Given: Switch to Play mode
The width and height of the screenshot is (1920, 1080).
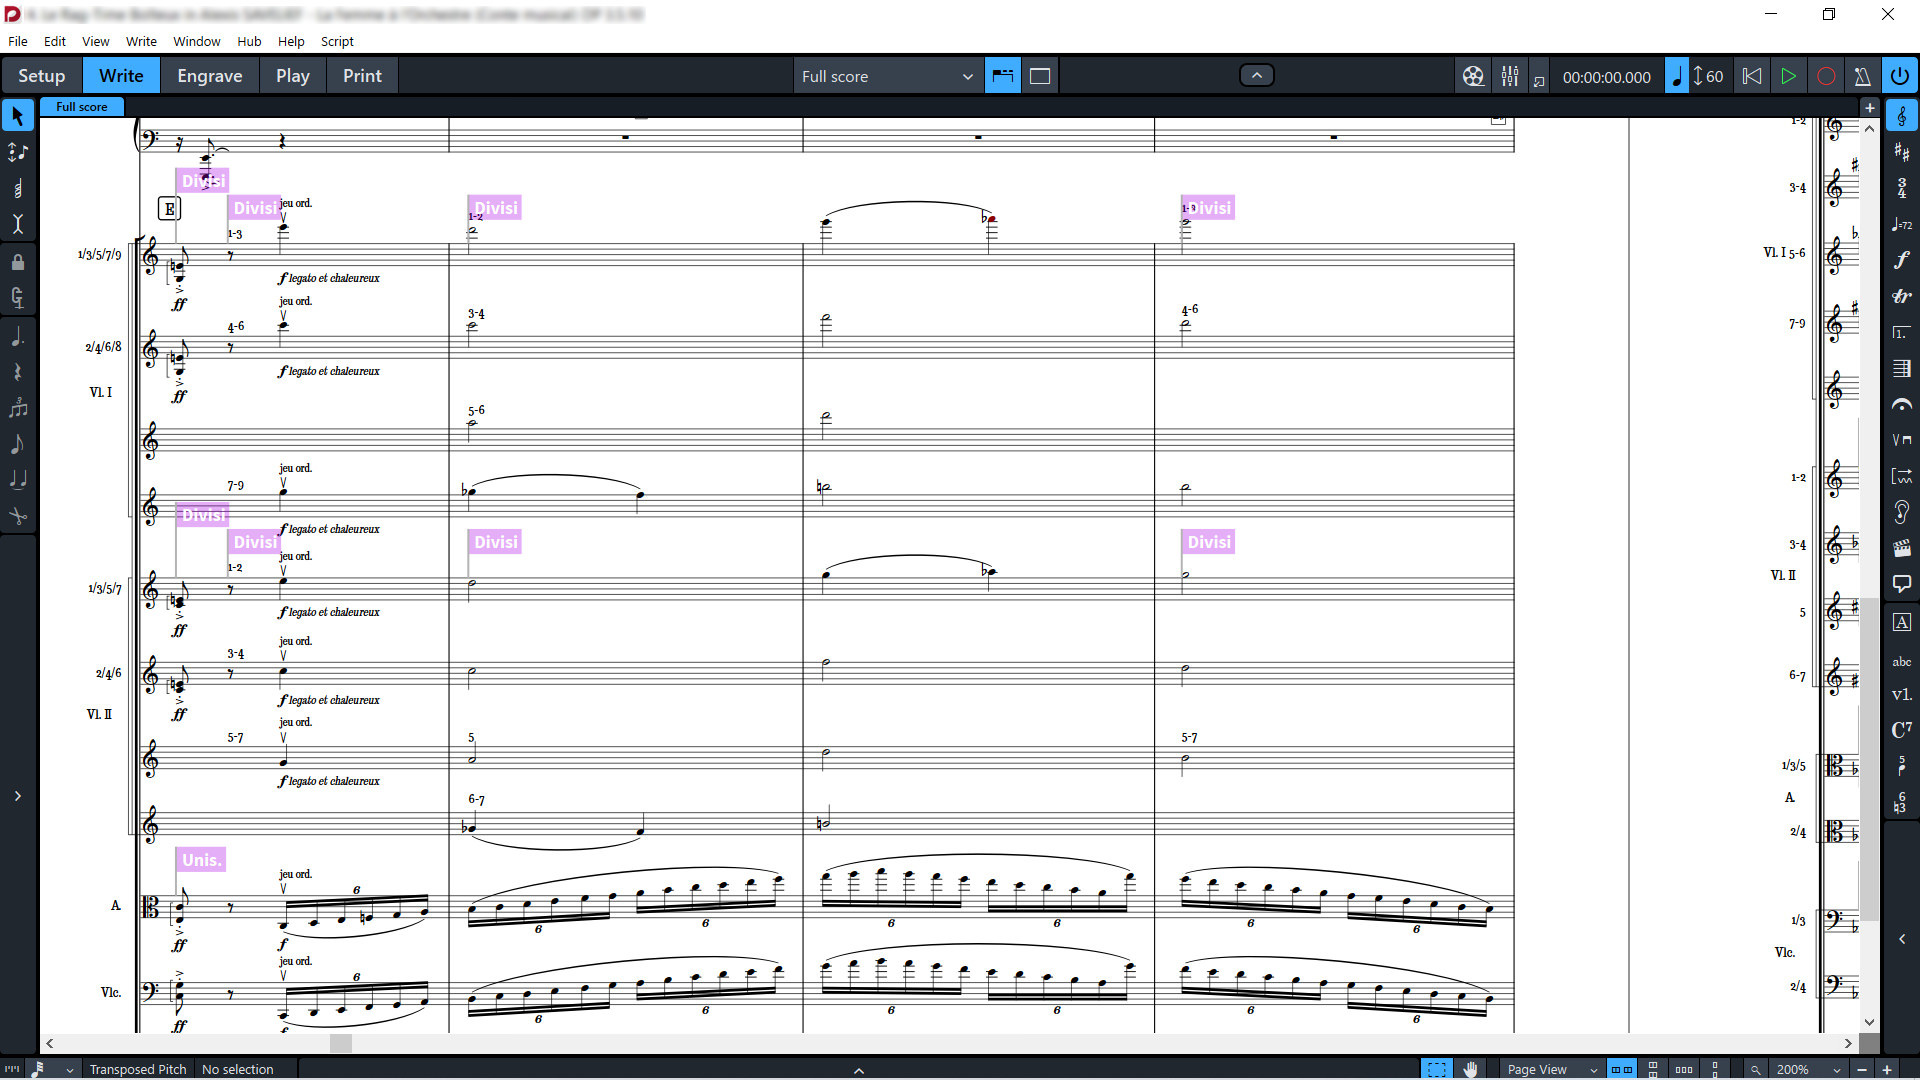Looking at the screenshot, I should [293, 76].
